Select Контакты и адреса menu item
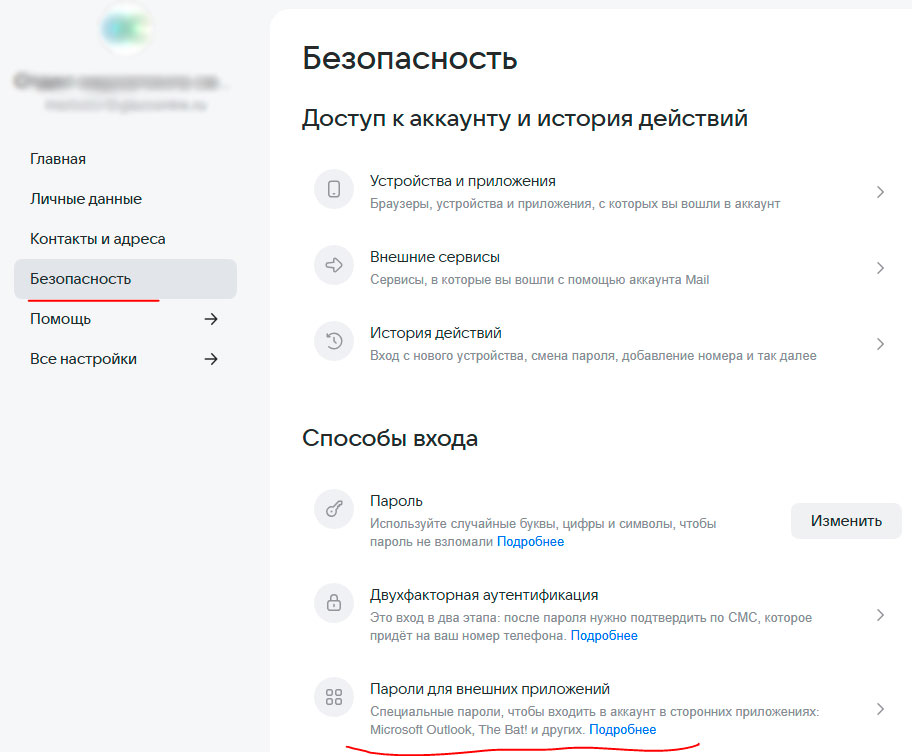 pyautogui.click(x=98, y=239)
